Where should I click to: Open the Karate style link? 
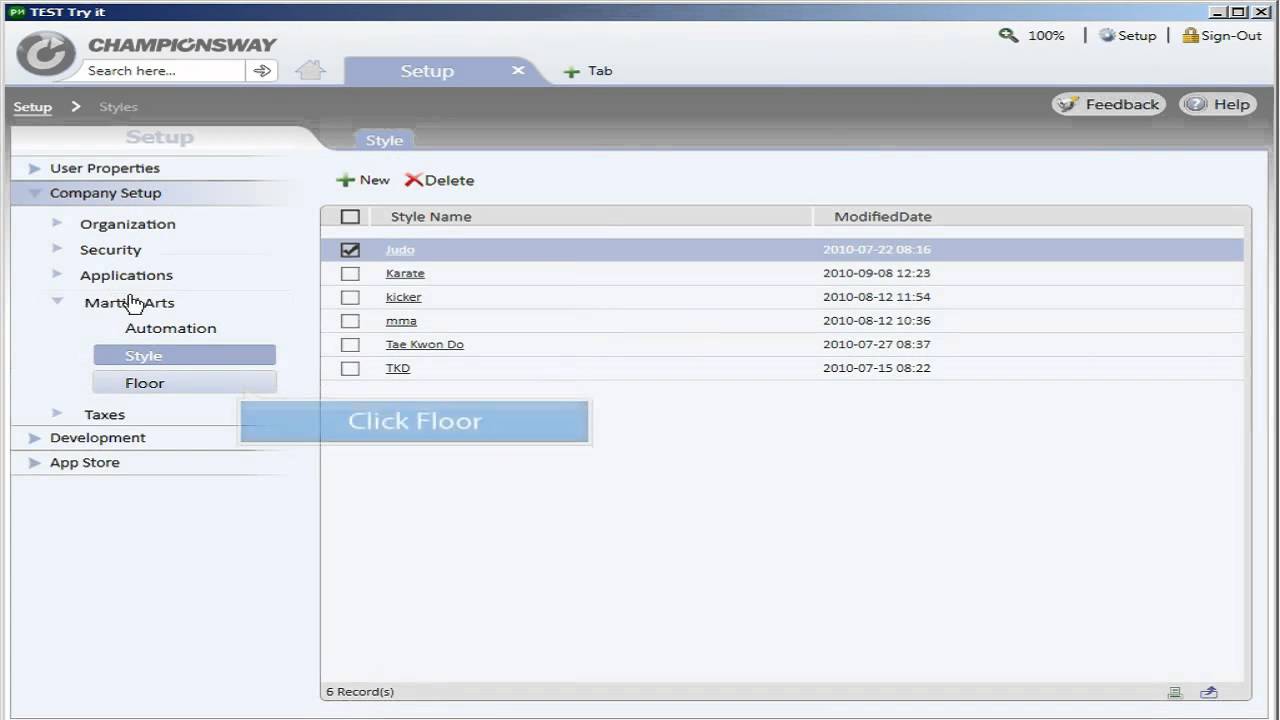pyautogui.click(x=405, y=273)
